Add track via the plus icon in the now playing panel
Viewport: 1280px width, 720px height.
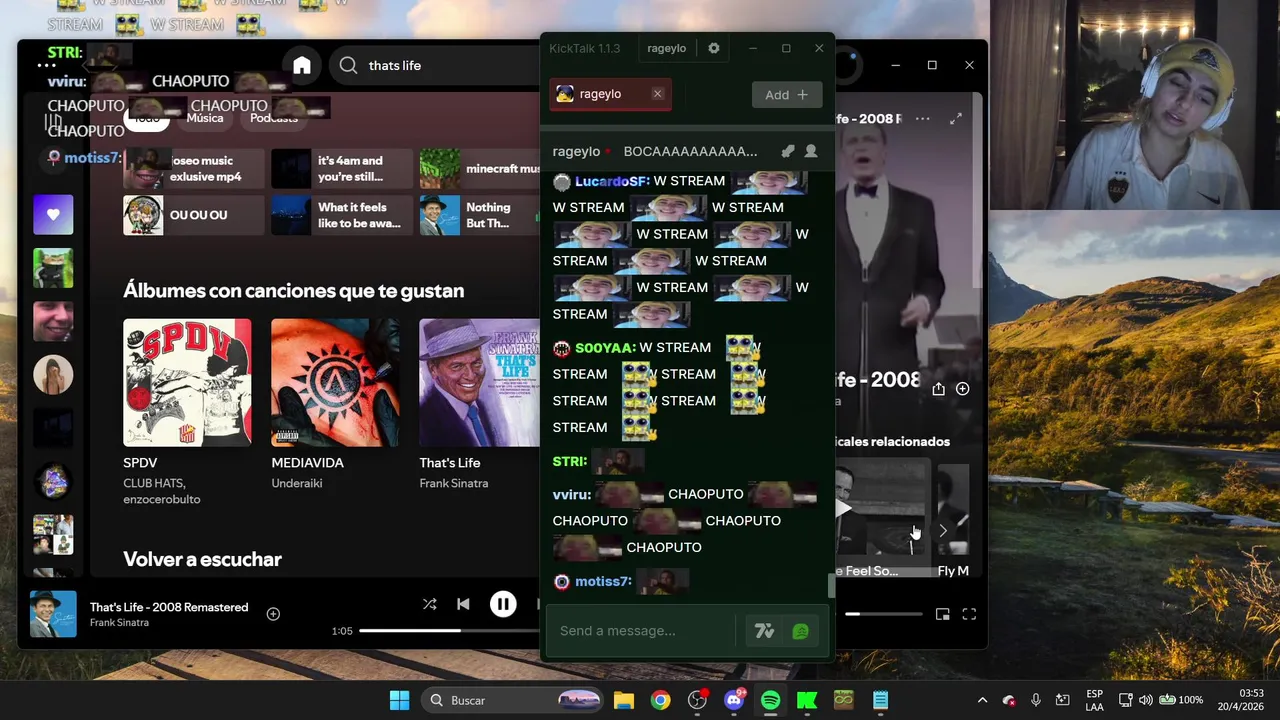962,389
